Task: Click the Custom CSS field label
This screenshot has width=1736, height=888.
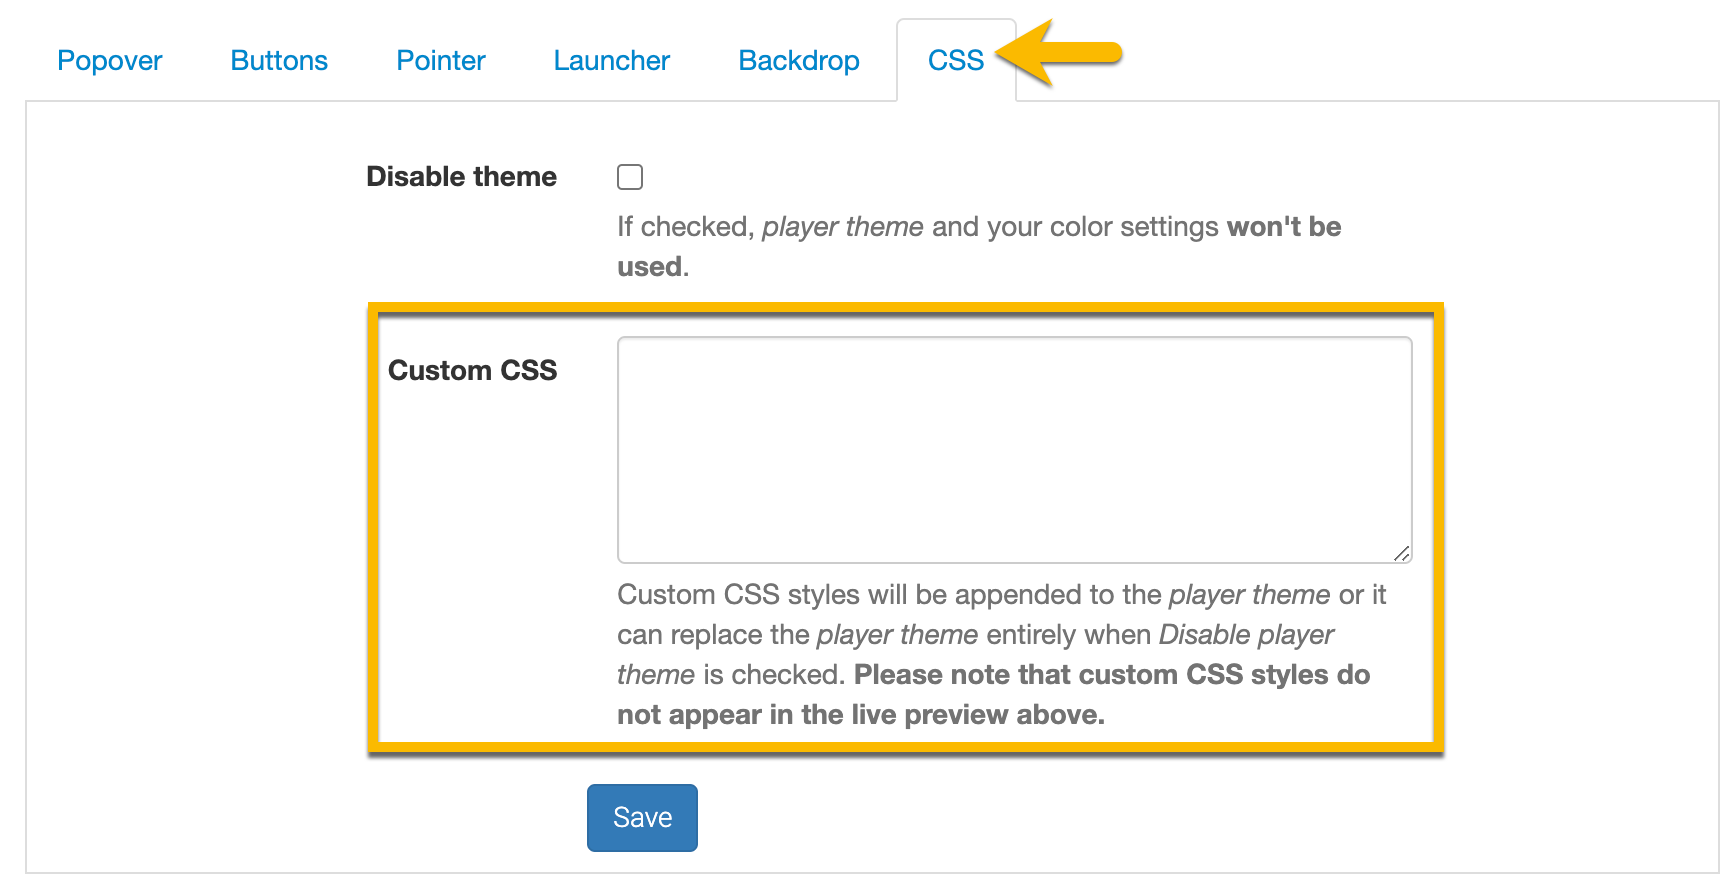Action: pos(472,371)
